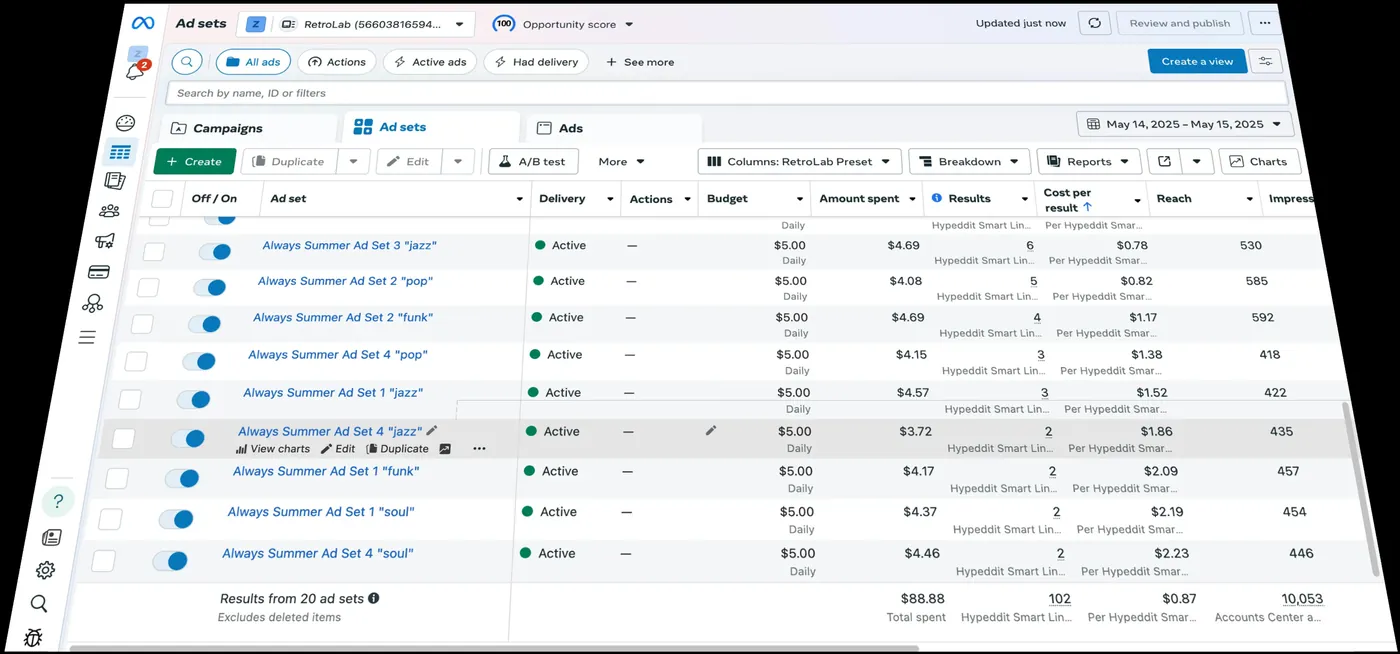Image resolution: width=1400 pixels, height=654 pixels.
Task: Click the green Create button
Action: coord(195,161)
